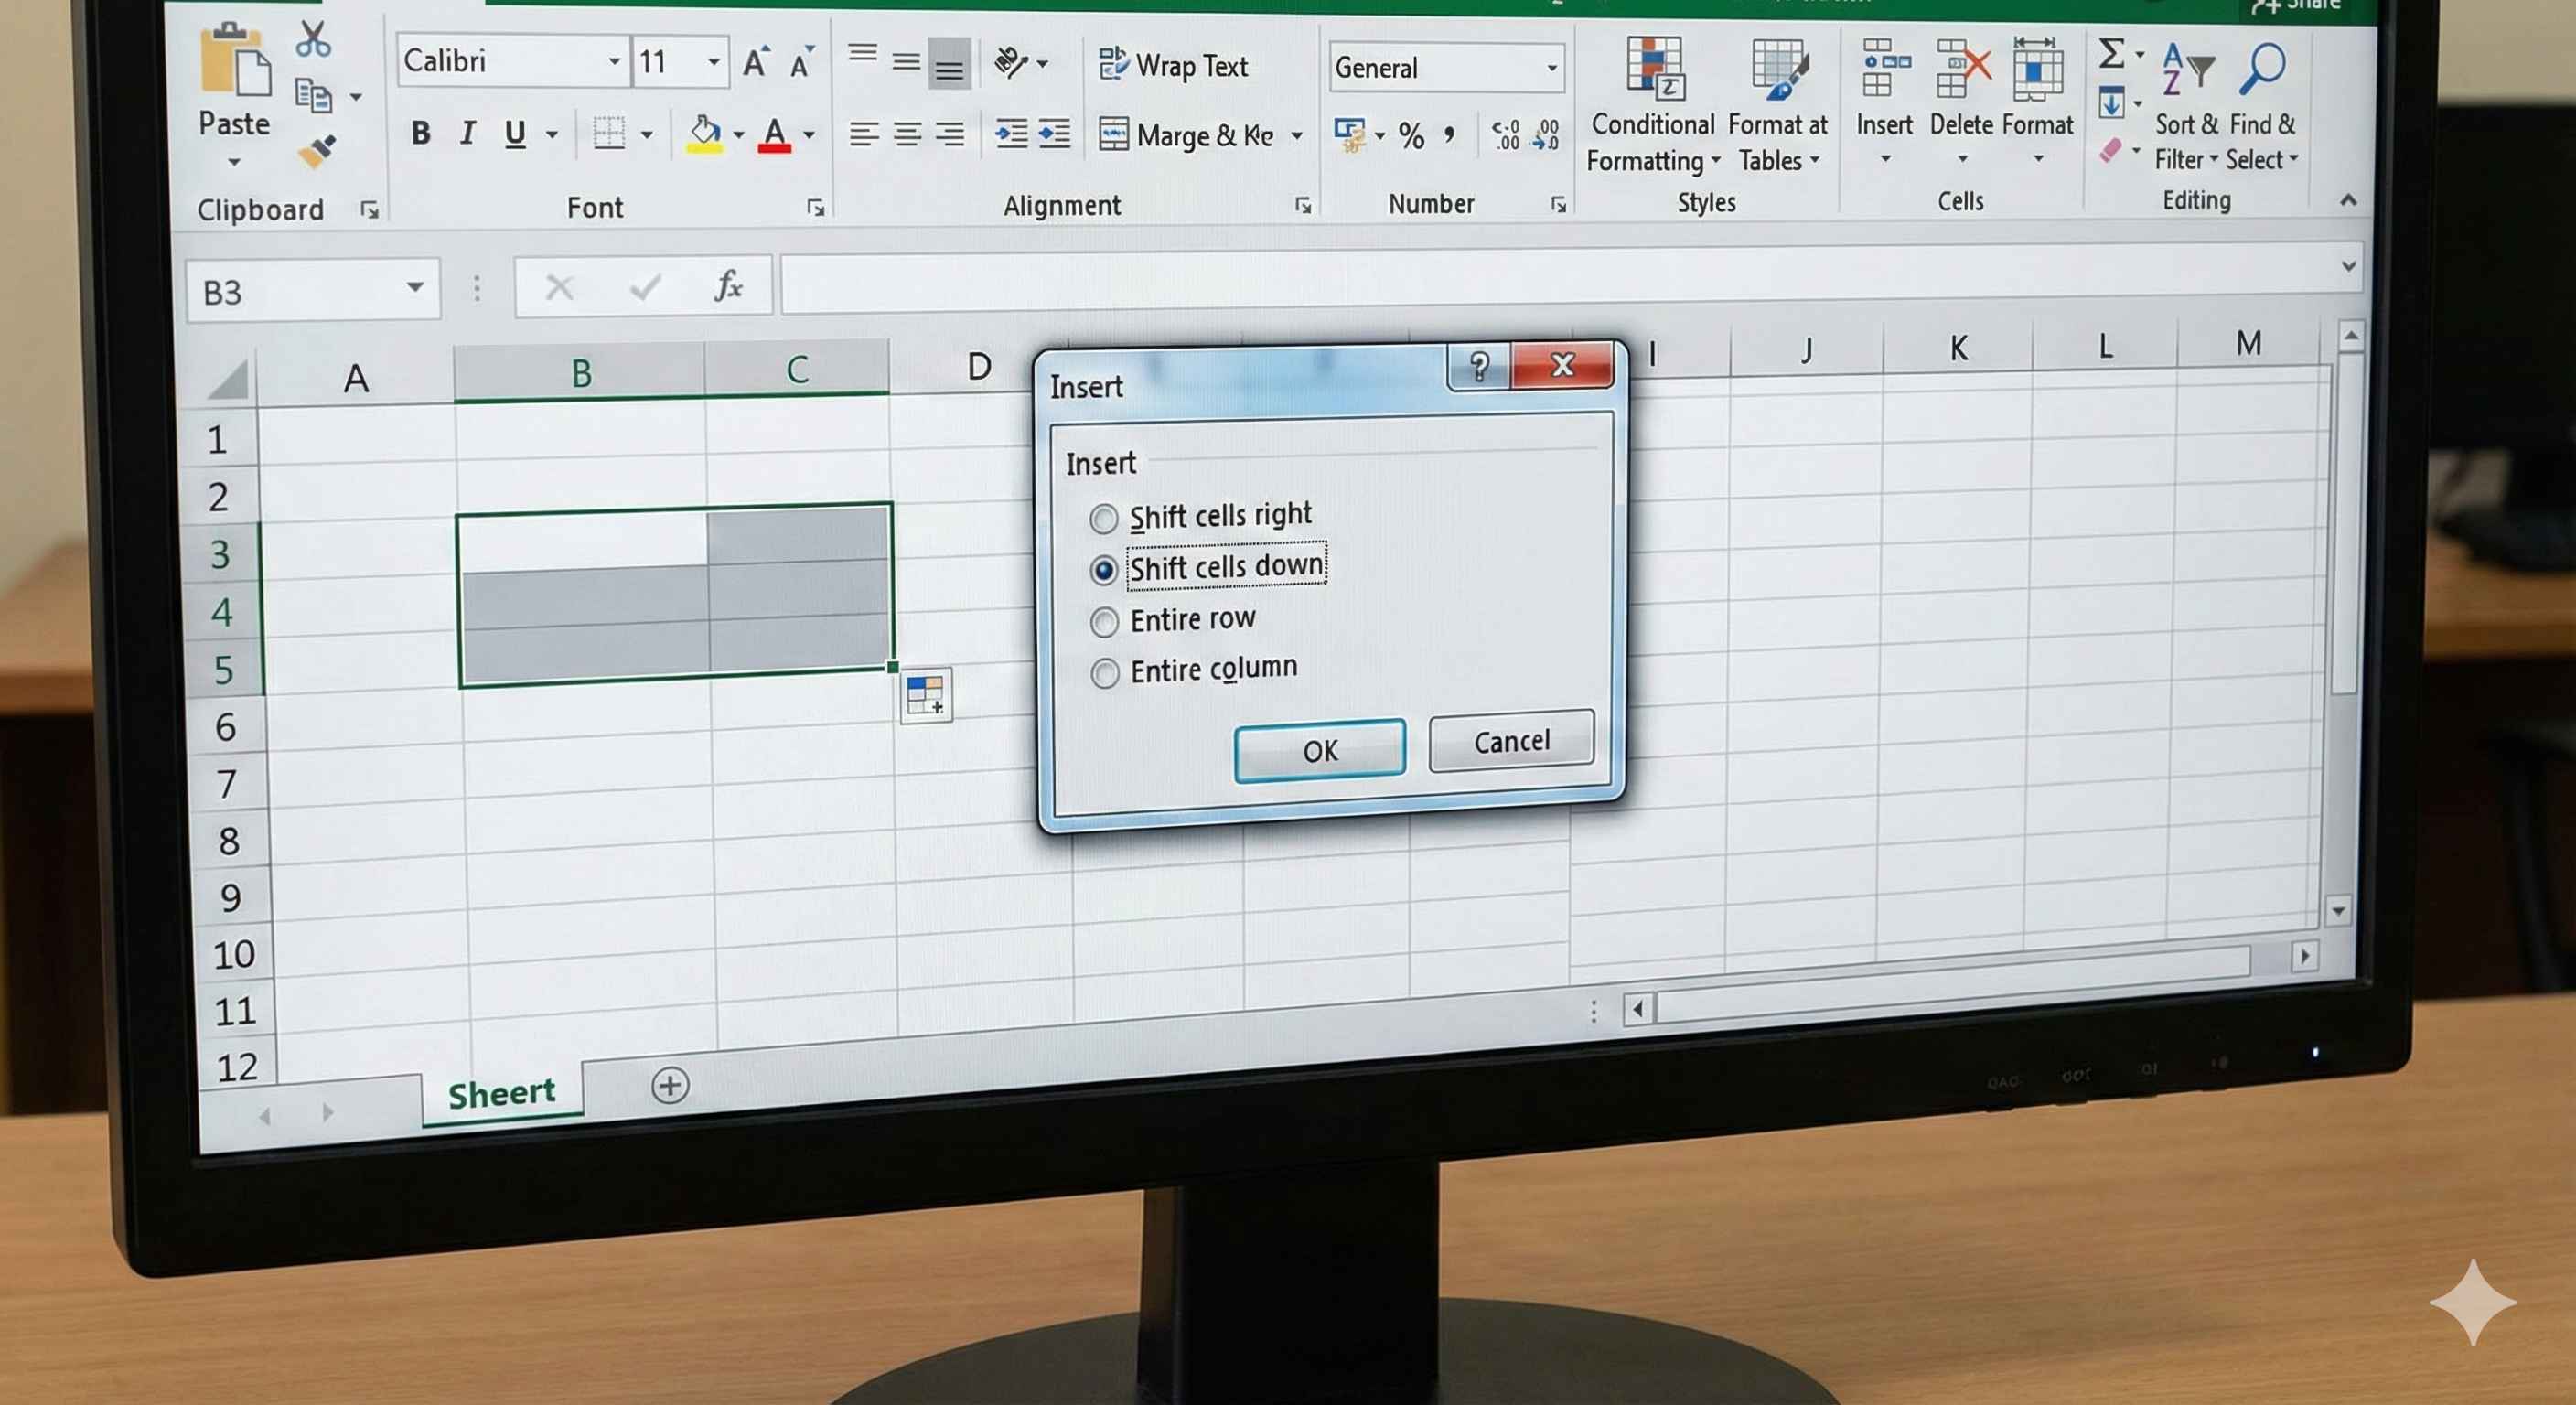Toggle Bold formatting
Viewport: 2576px width, 1405px height.
point(421,133)
